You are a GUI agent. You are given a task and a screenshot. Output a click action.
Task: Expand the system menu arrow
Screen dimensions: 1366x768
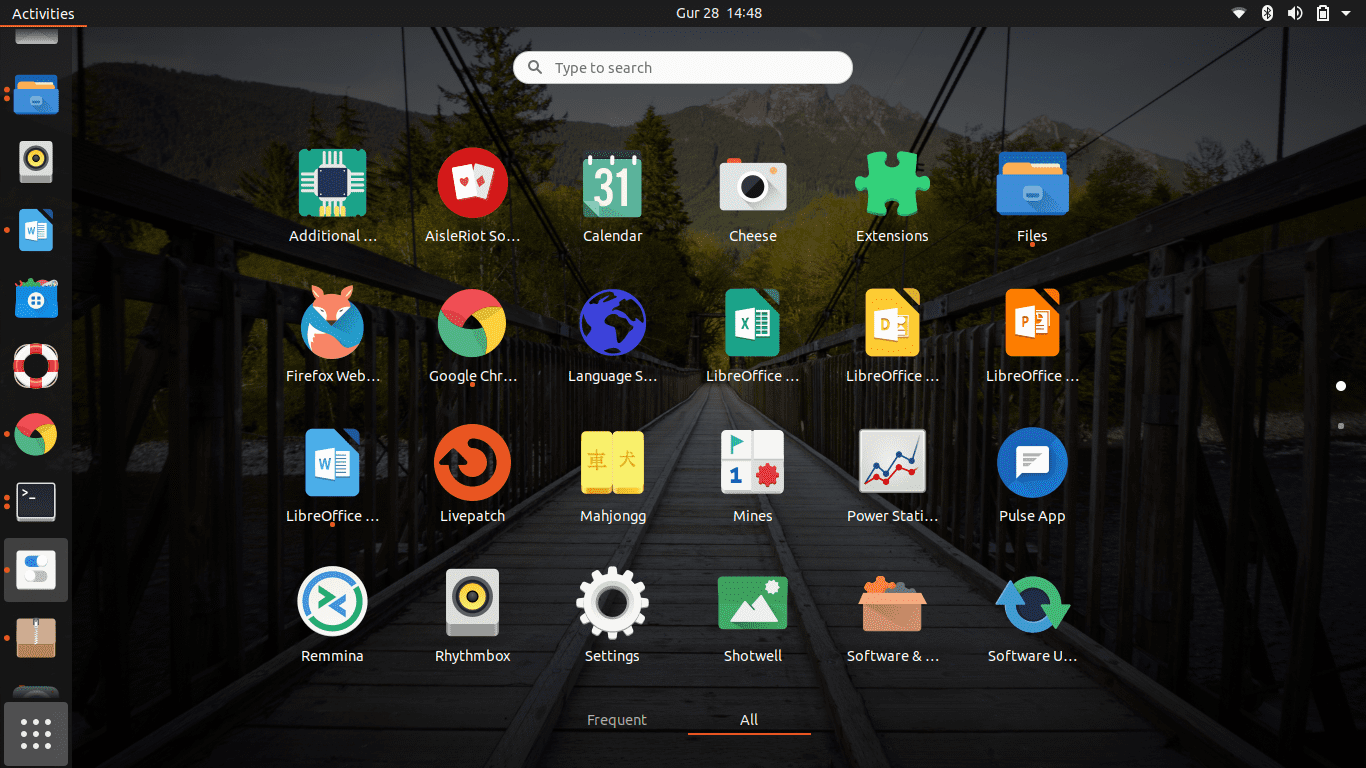tap(1348, 13)
